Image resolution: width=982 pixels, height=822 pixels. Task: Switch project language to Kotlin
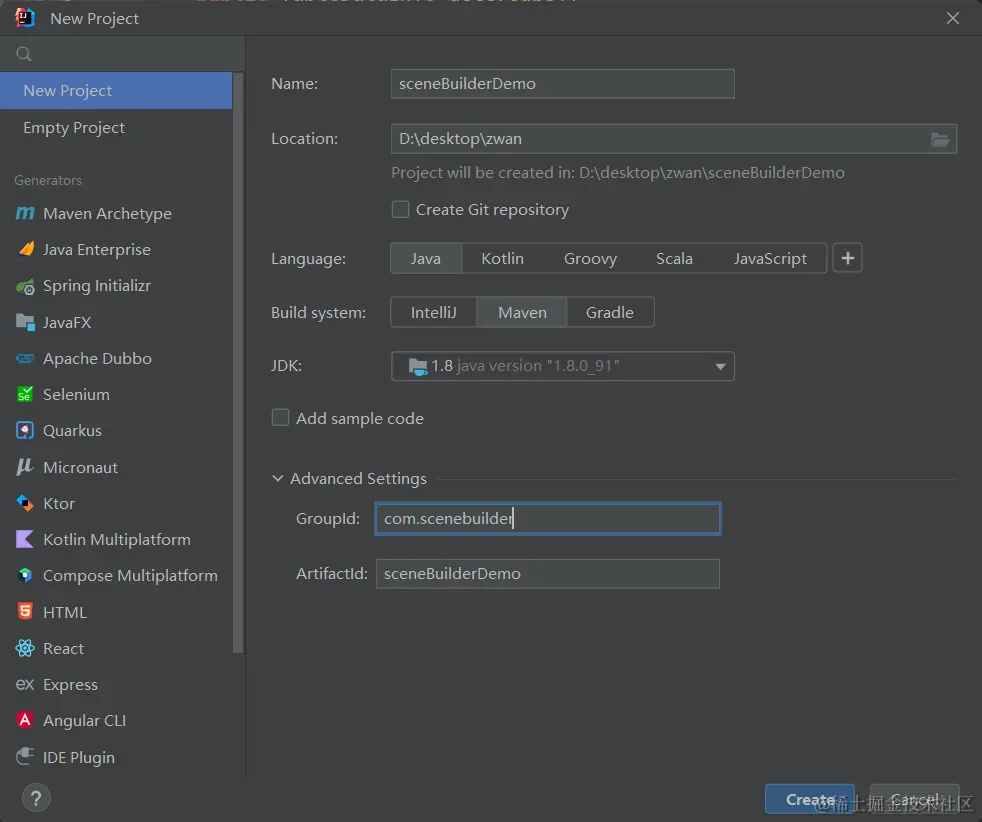[503, 257]
